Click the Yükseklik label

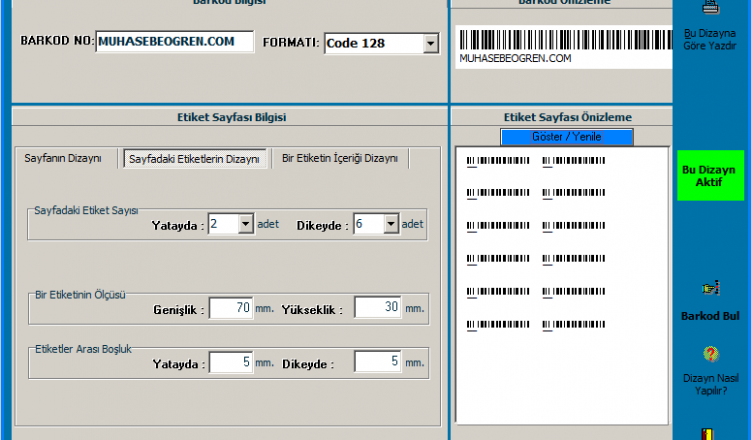(312, 310)
